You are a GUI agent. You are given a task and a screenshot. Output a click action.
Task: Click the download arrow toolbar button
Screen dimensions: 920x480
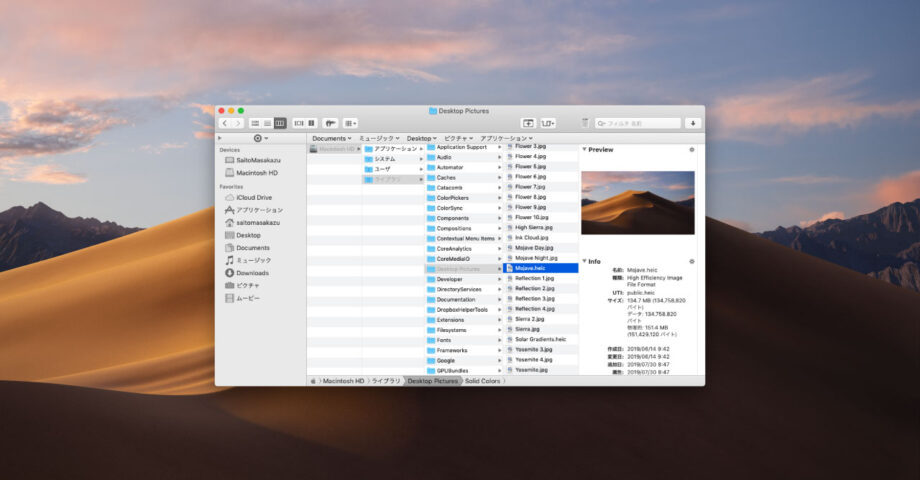click(692, 123)
